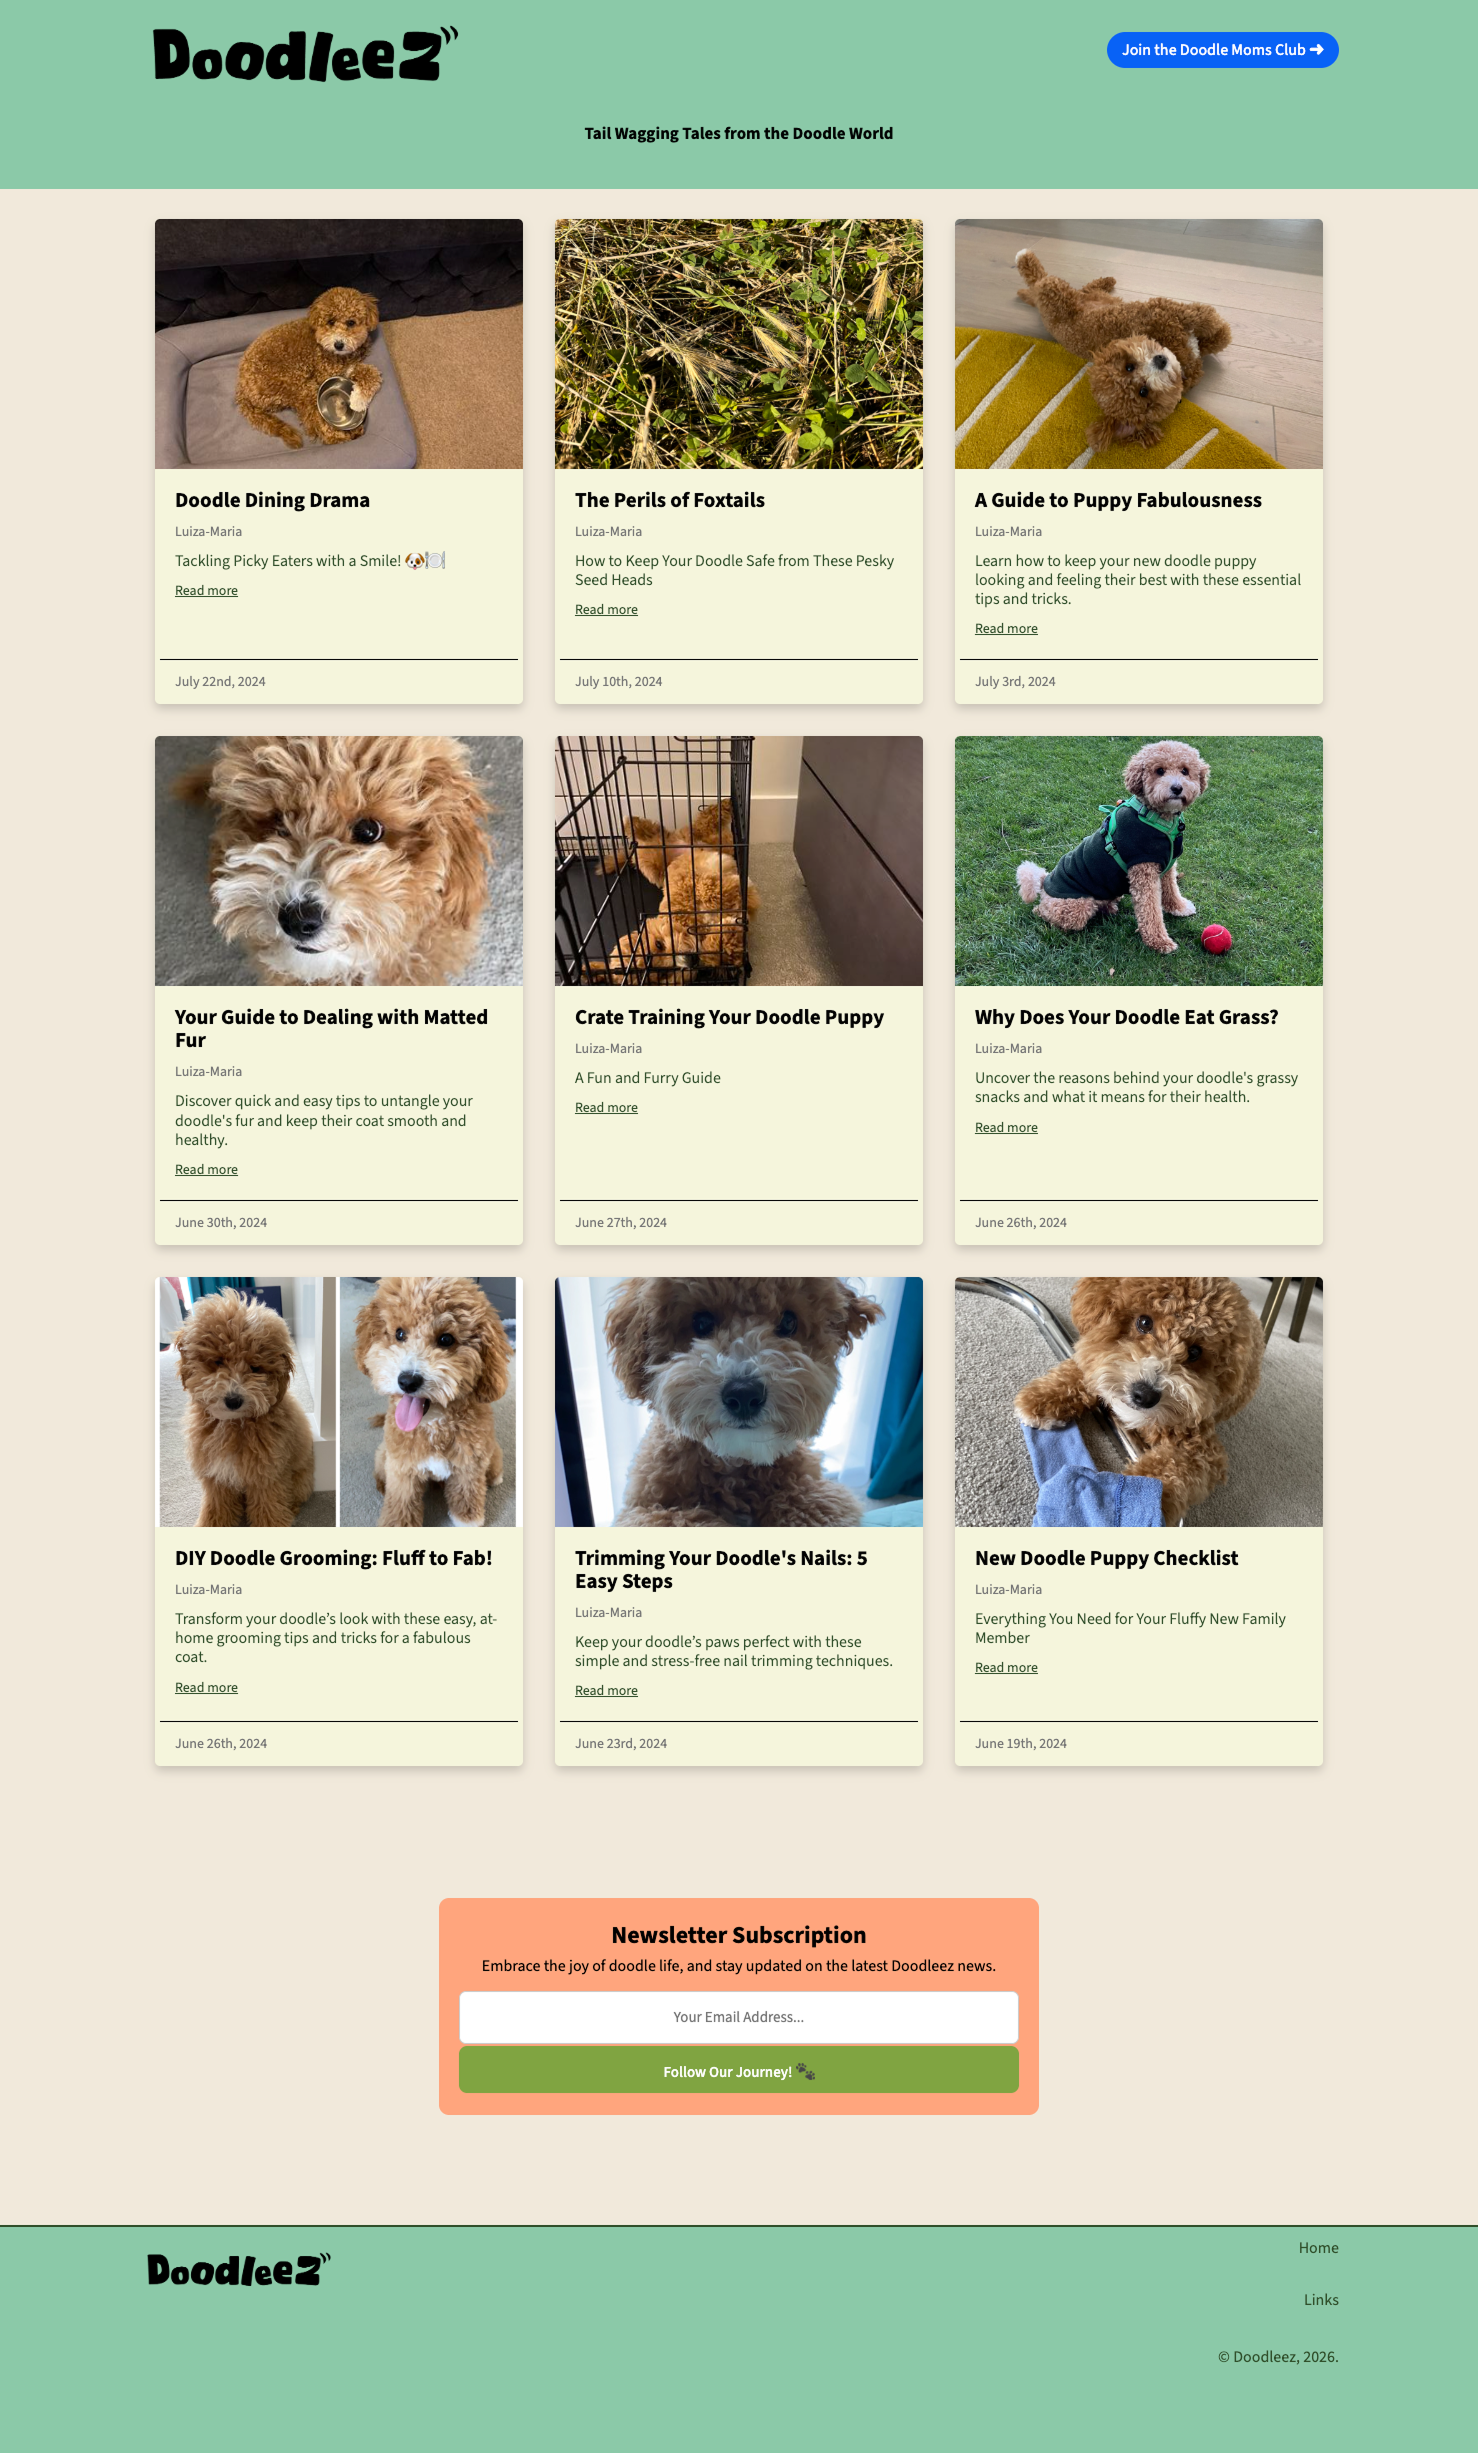Open the Crate Training Your Doodle Puppy title

pos(729,1017)
